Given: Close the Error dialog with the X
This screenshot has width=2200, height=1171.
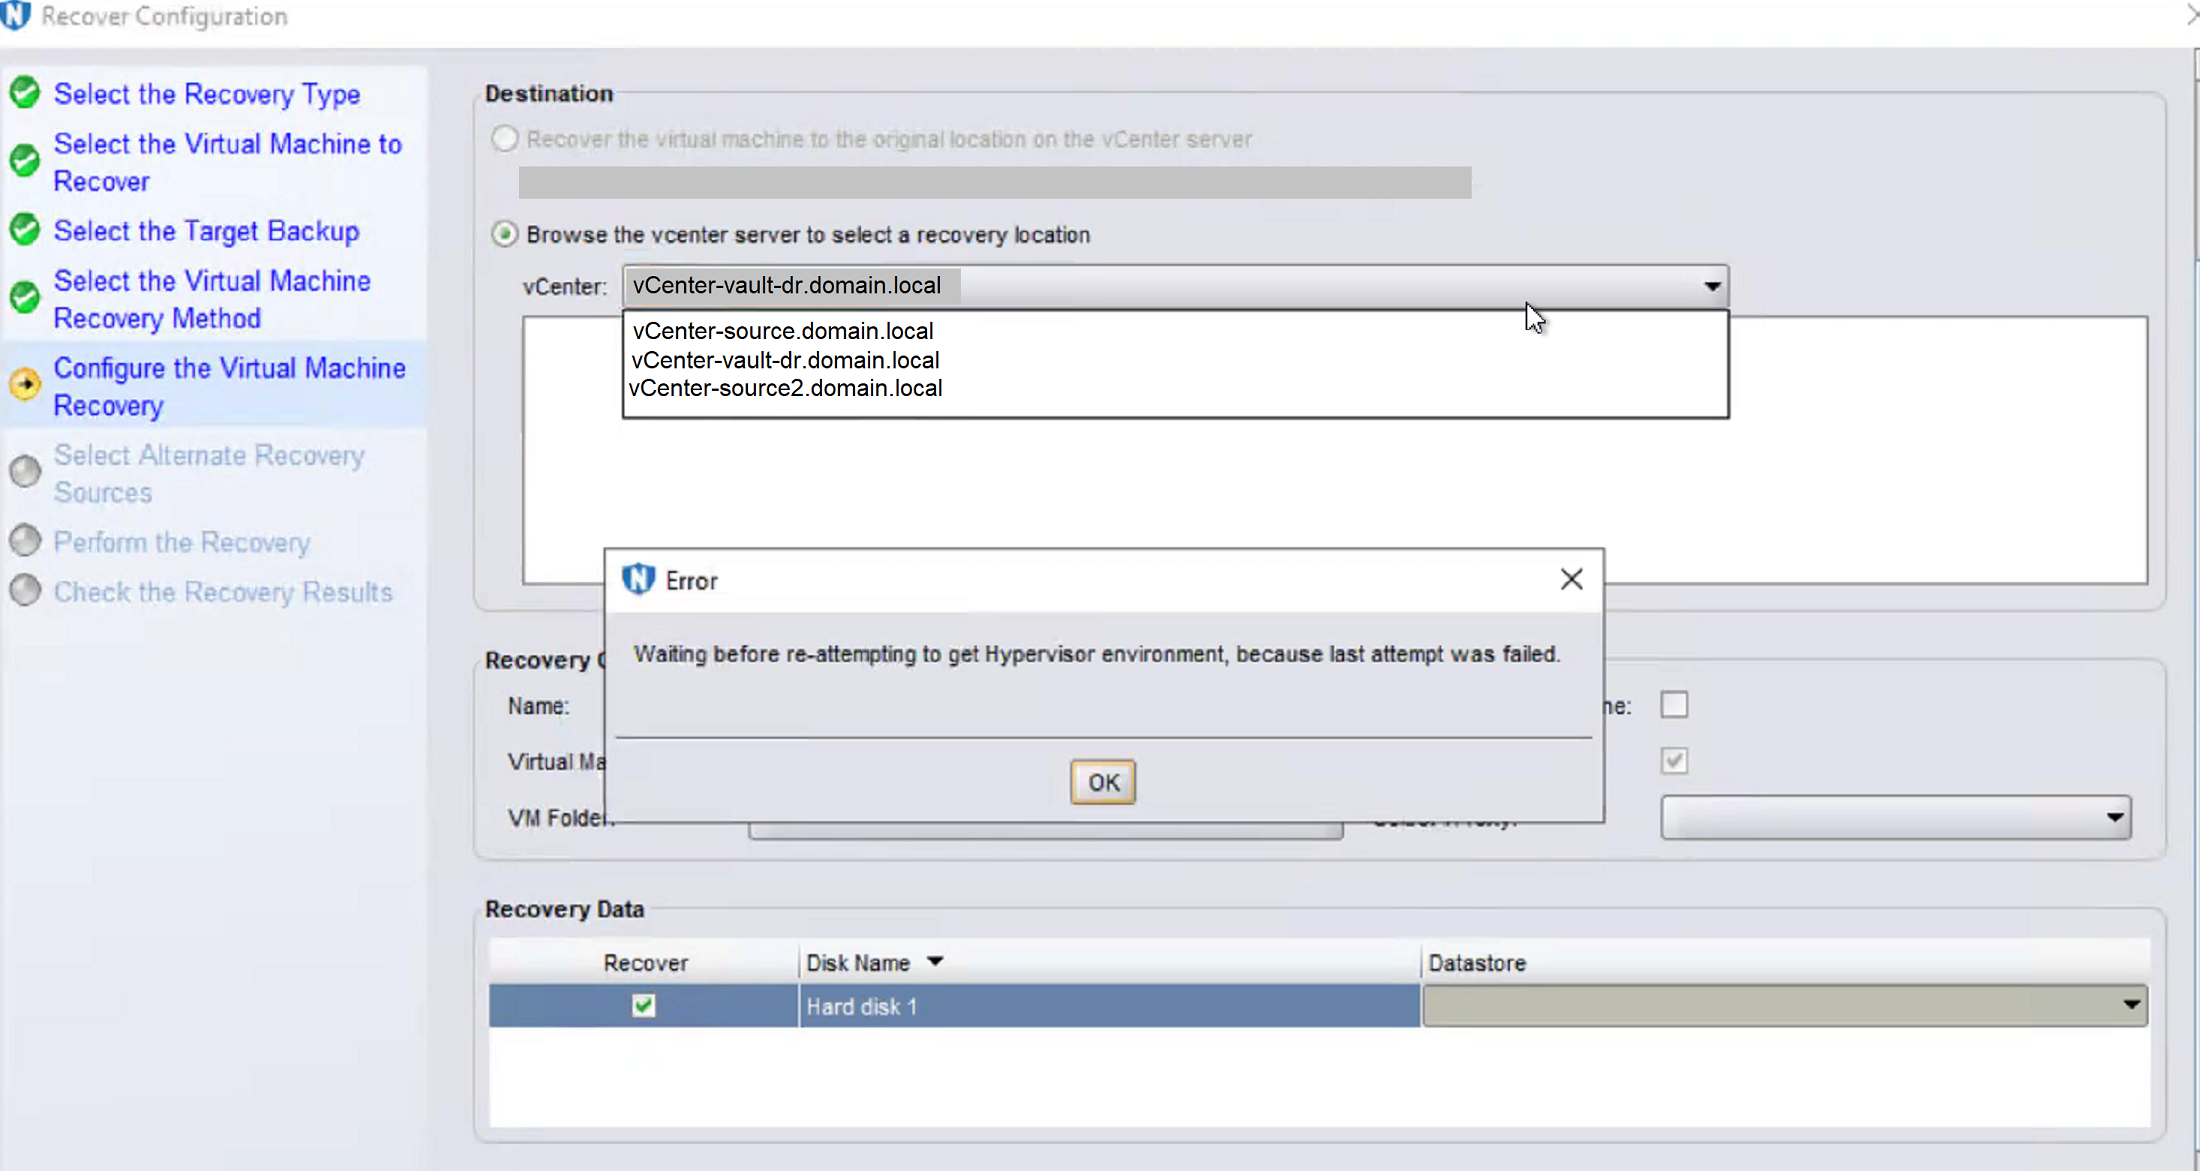Looking at the screenshot, I should (x=1571, y=579).
